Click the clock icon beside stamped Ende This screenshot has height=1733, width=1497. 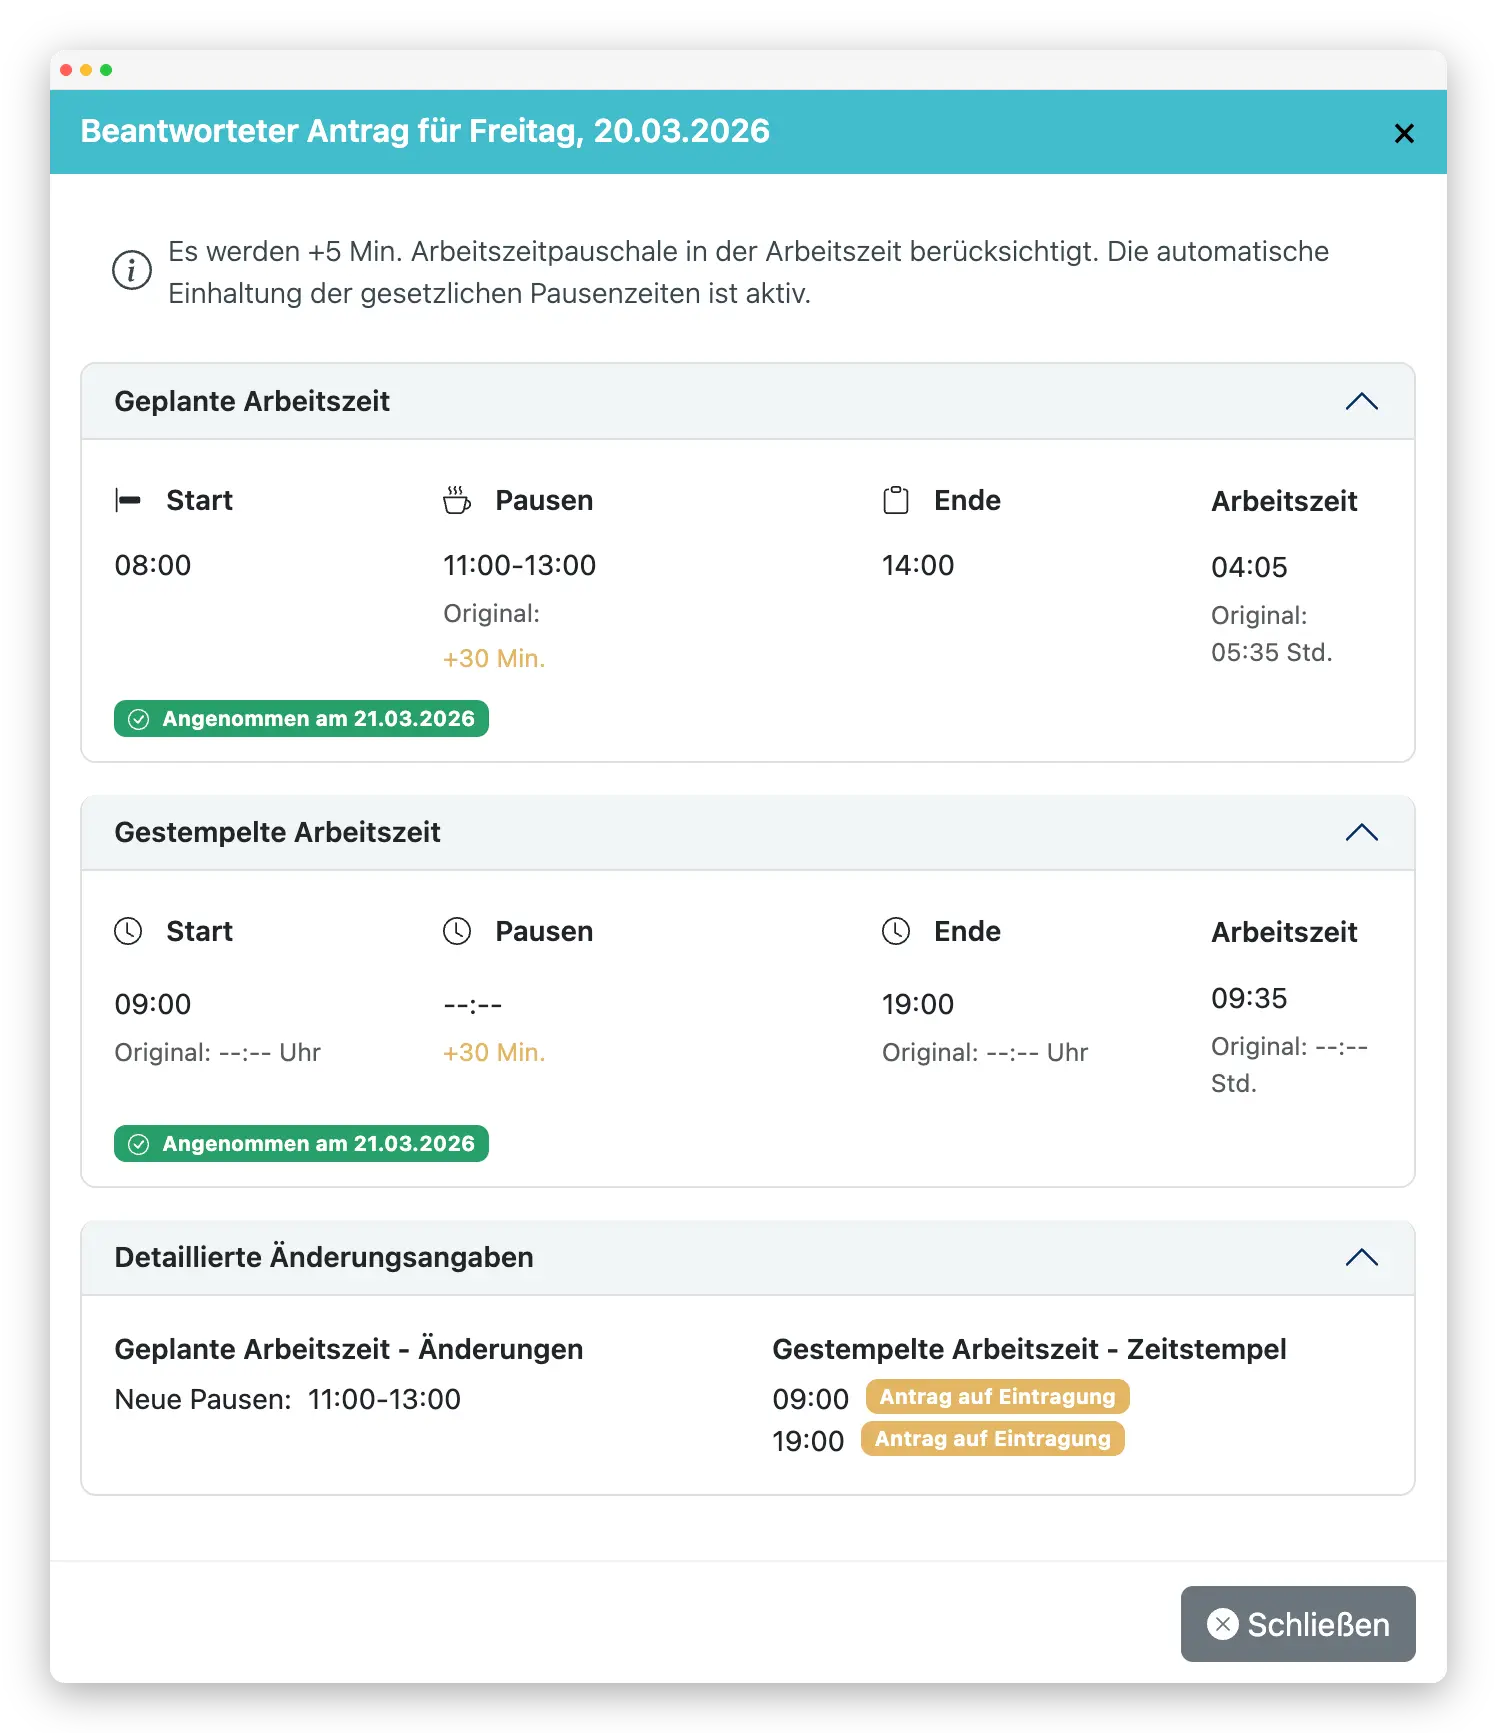click(896, 931)
